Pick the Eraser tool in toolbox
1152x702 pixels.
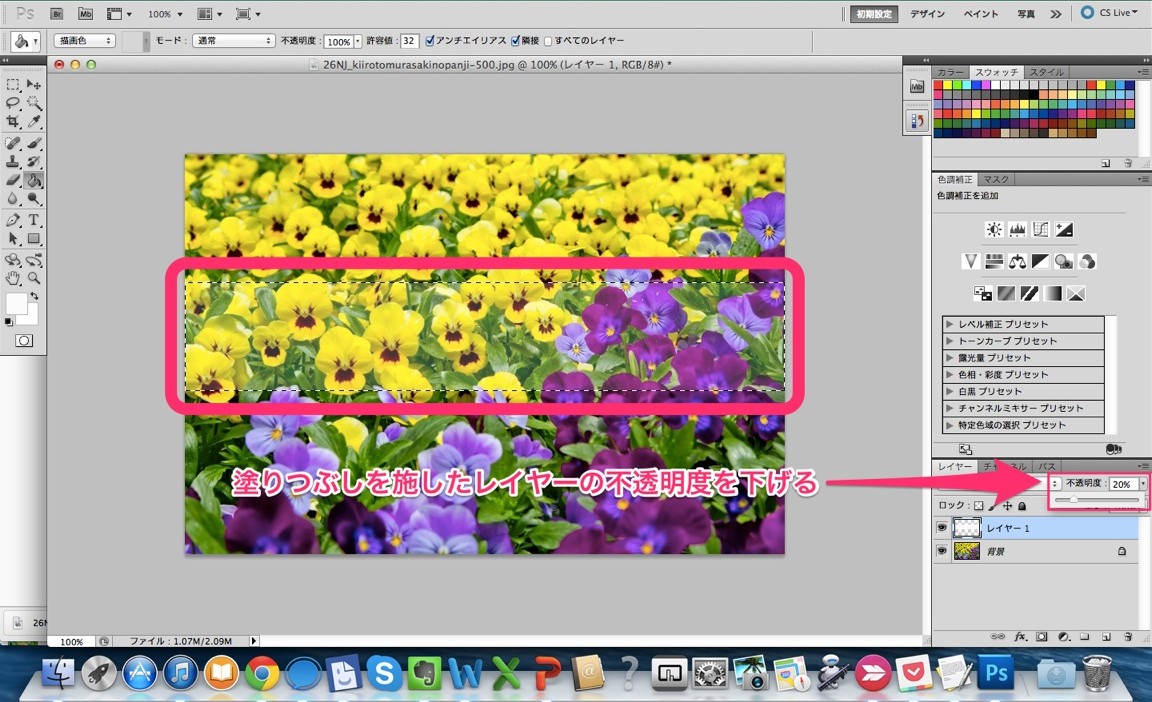tap(14, 181)
